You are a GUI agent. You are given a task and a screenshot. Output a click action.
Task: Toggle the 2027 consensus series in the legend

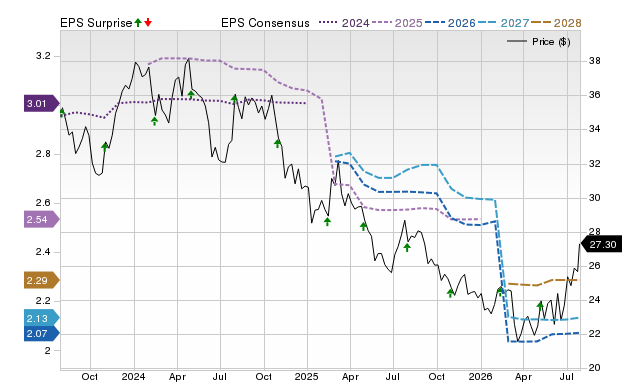point(503,23)
